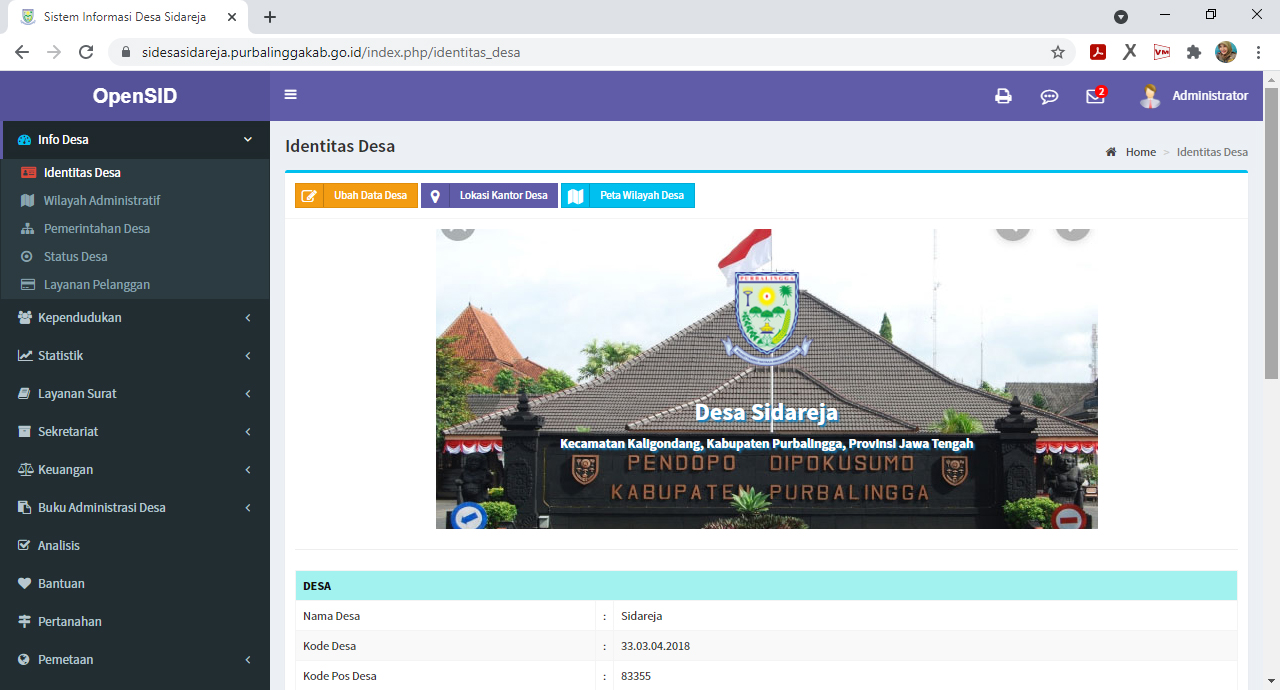Click the OpenSID logo link
The image size is (1280, 690).
point(134,96)
